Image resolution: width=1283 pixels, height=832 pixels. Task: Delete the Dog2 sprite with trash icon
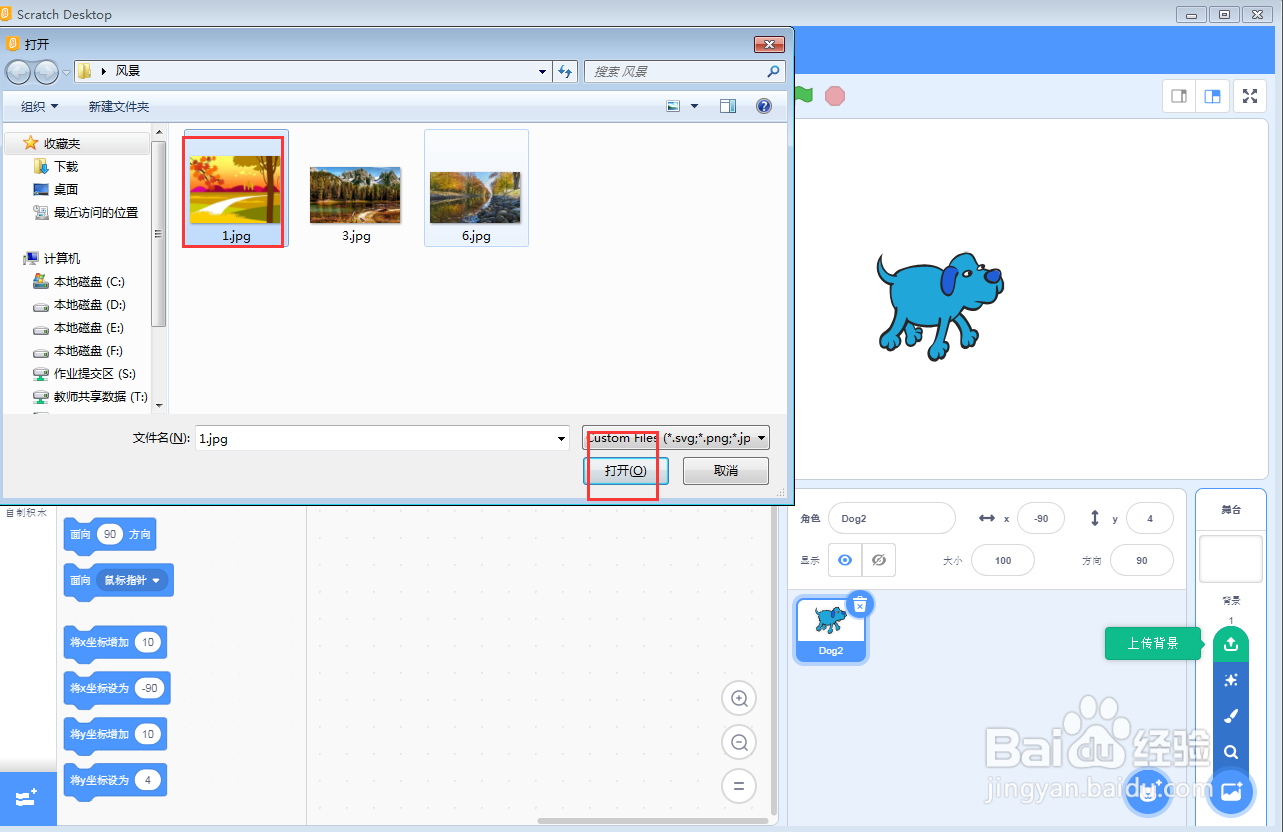tap(860, 604)
